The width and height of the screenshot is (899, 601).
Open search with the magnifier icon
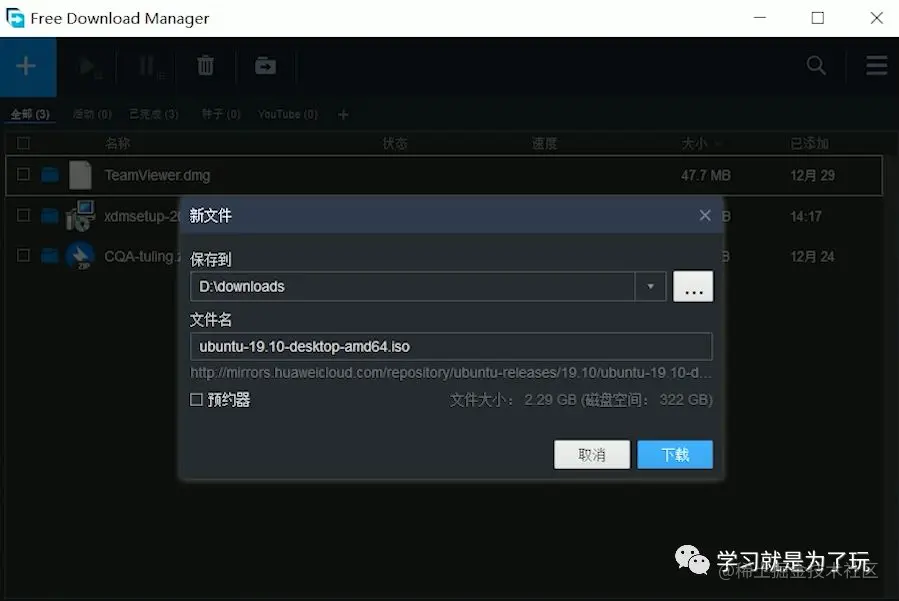[816, 65]
